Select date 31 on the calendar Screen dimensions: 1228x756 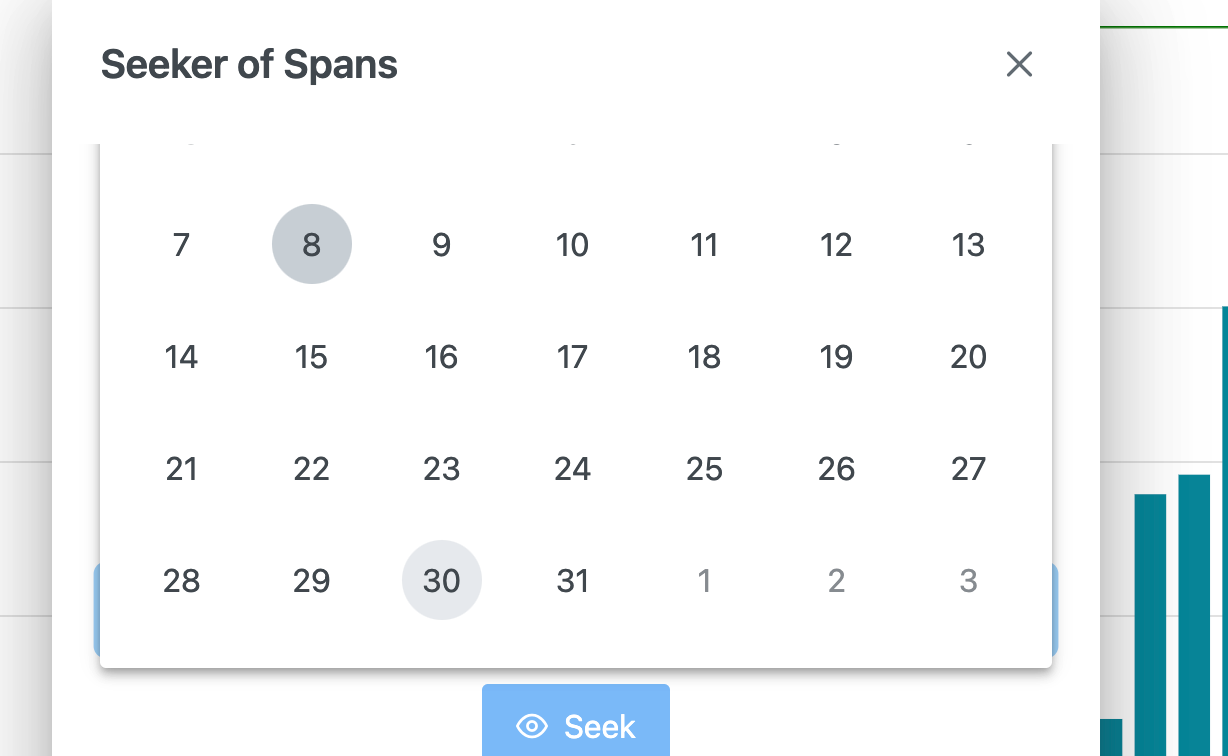coord(573,580)
